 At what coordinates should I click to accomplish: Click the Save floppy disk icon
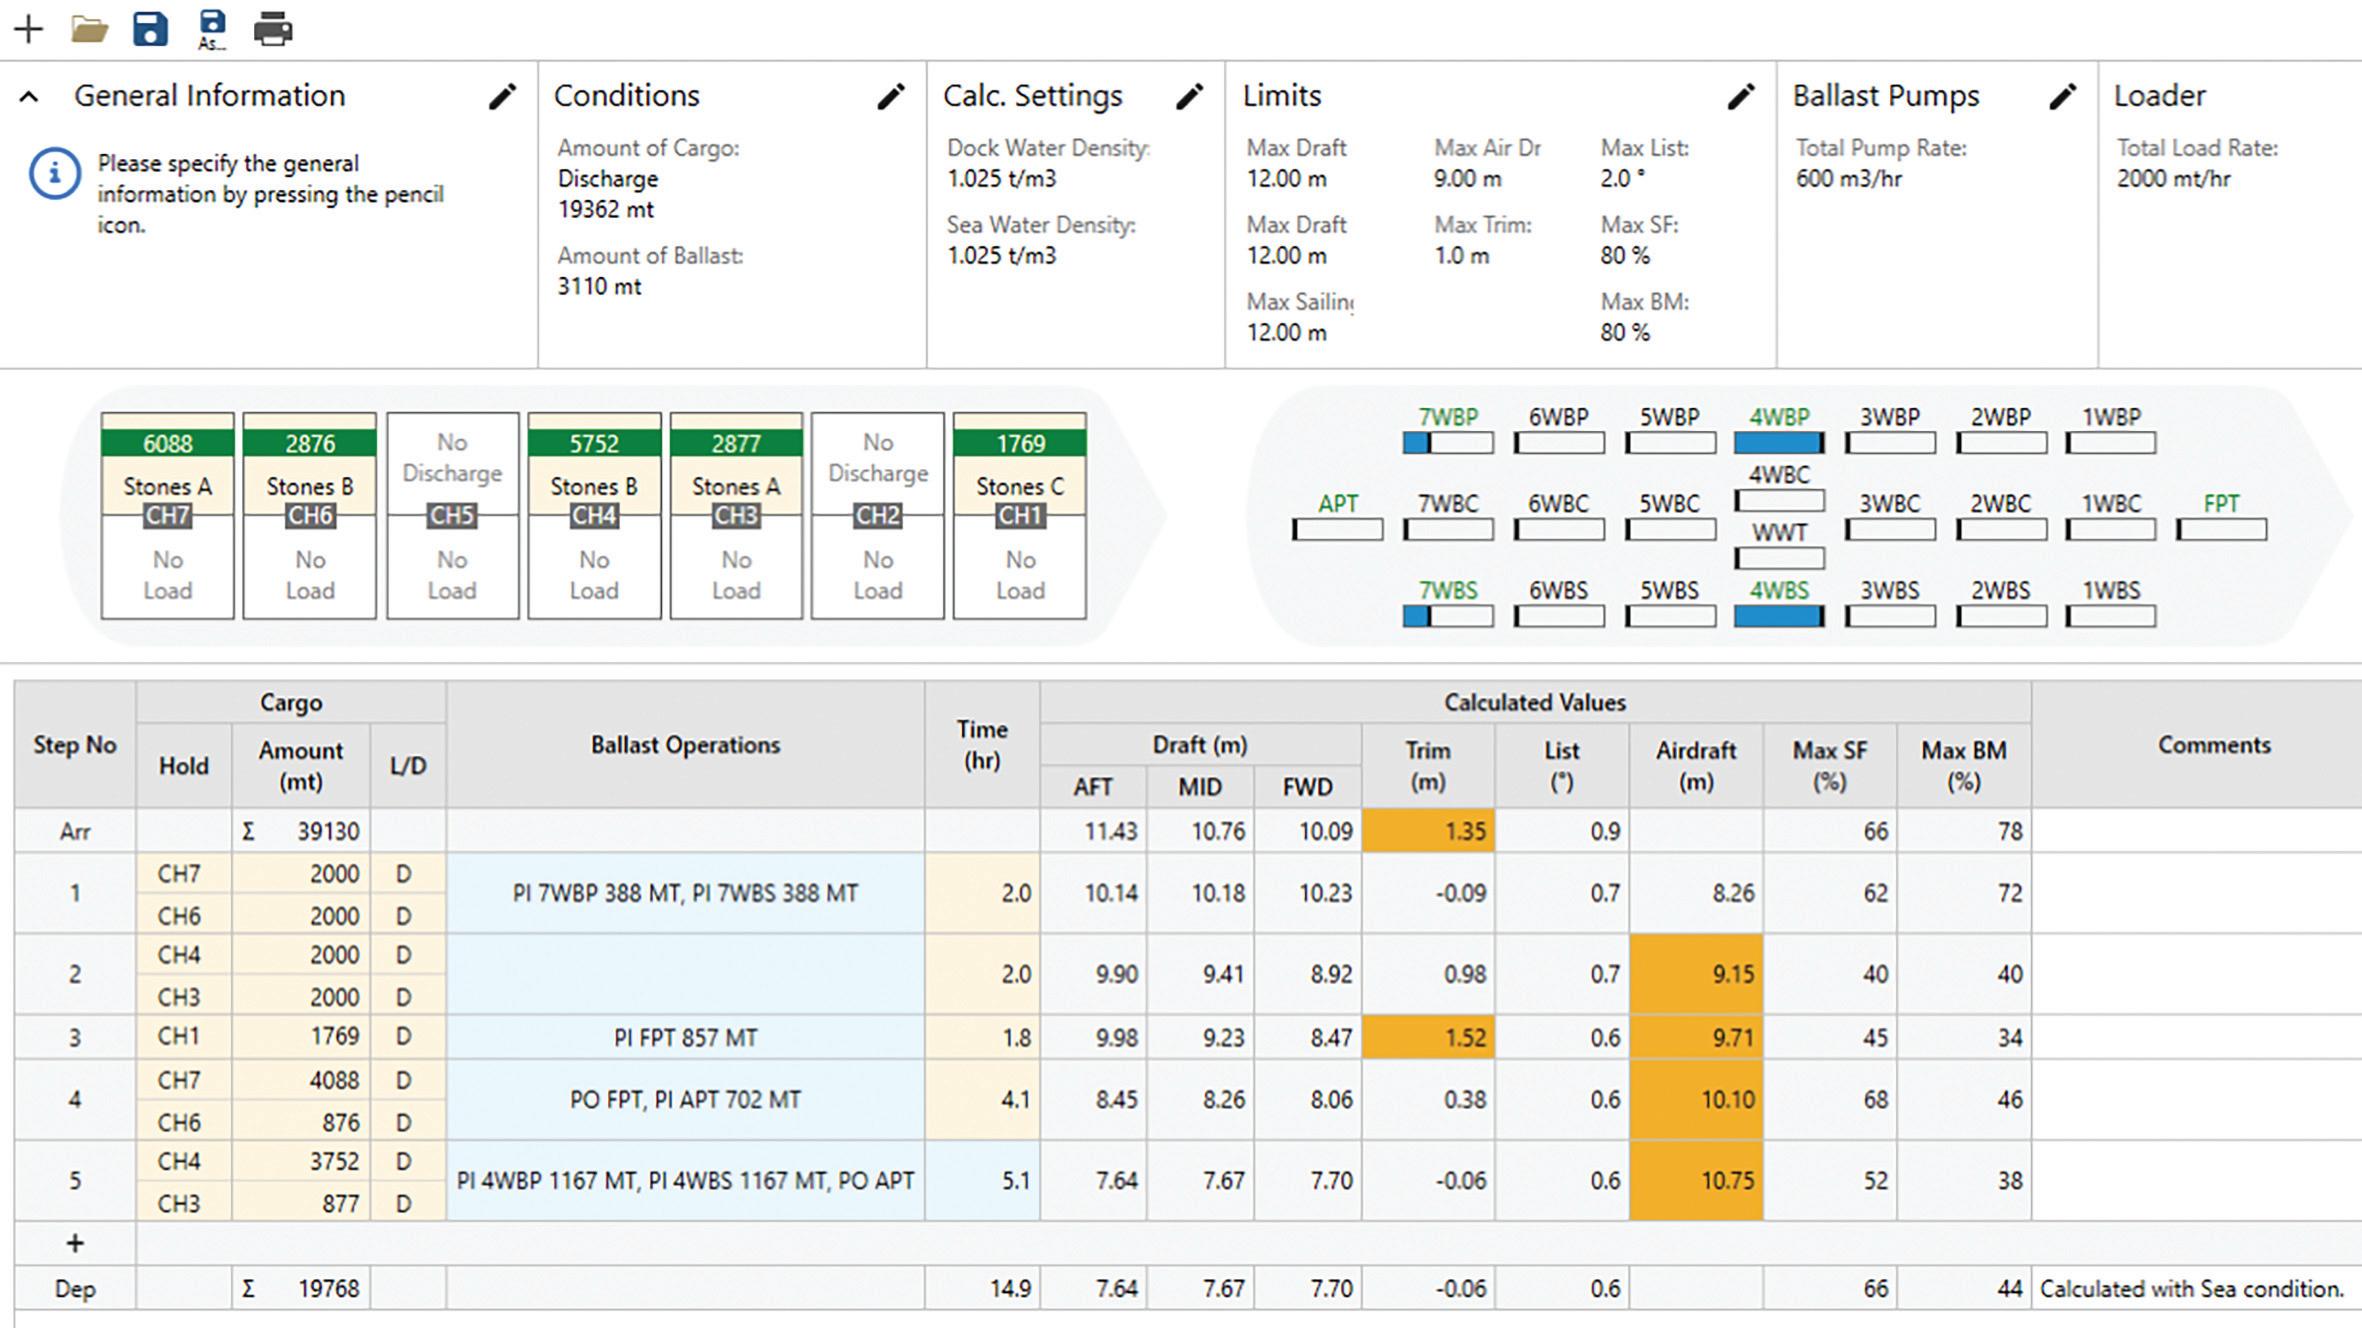(150, 29)
